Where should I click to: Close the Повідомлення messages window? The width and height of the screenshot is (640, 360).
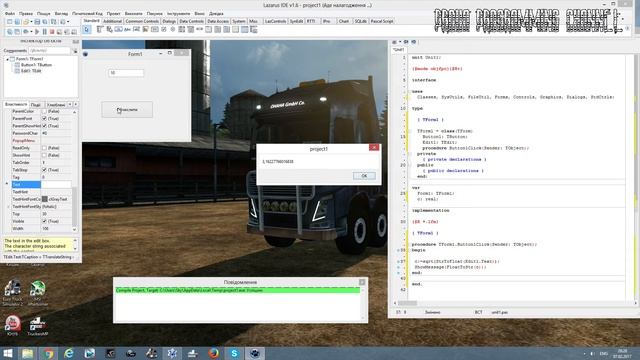[x=362, y=282]
